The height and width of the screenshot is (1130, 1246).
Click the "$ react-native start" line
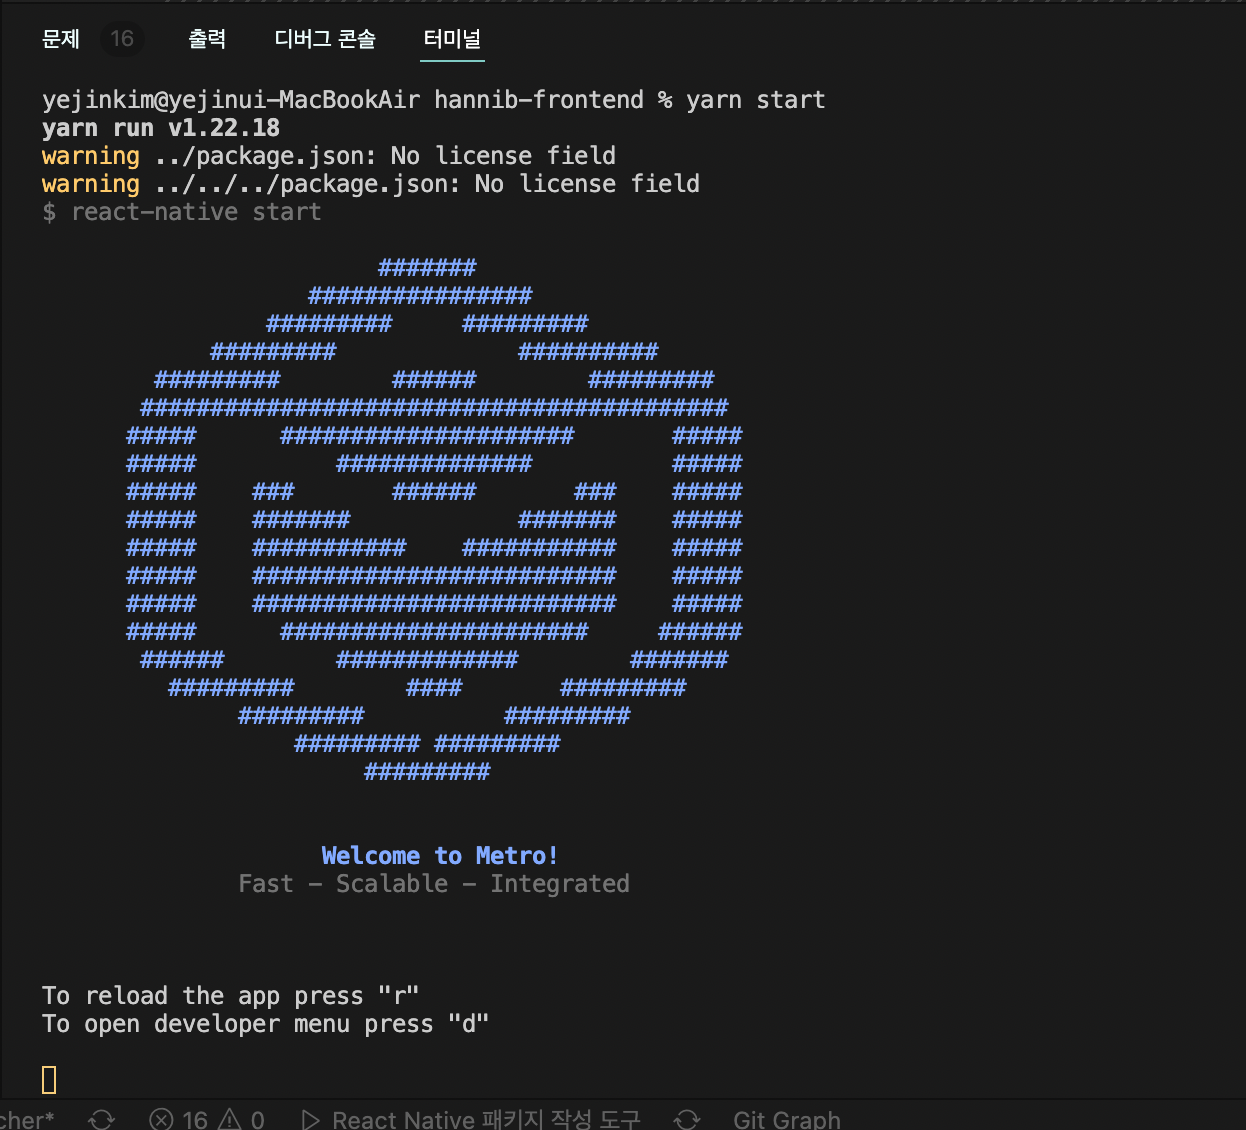(x=182, y=212)
